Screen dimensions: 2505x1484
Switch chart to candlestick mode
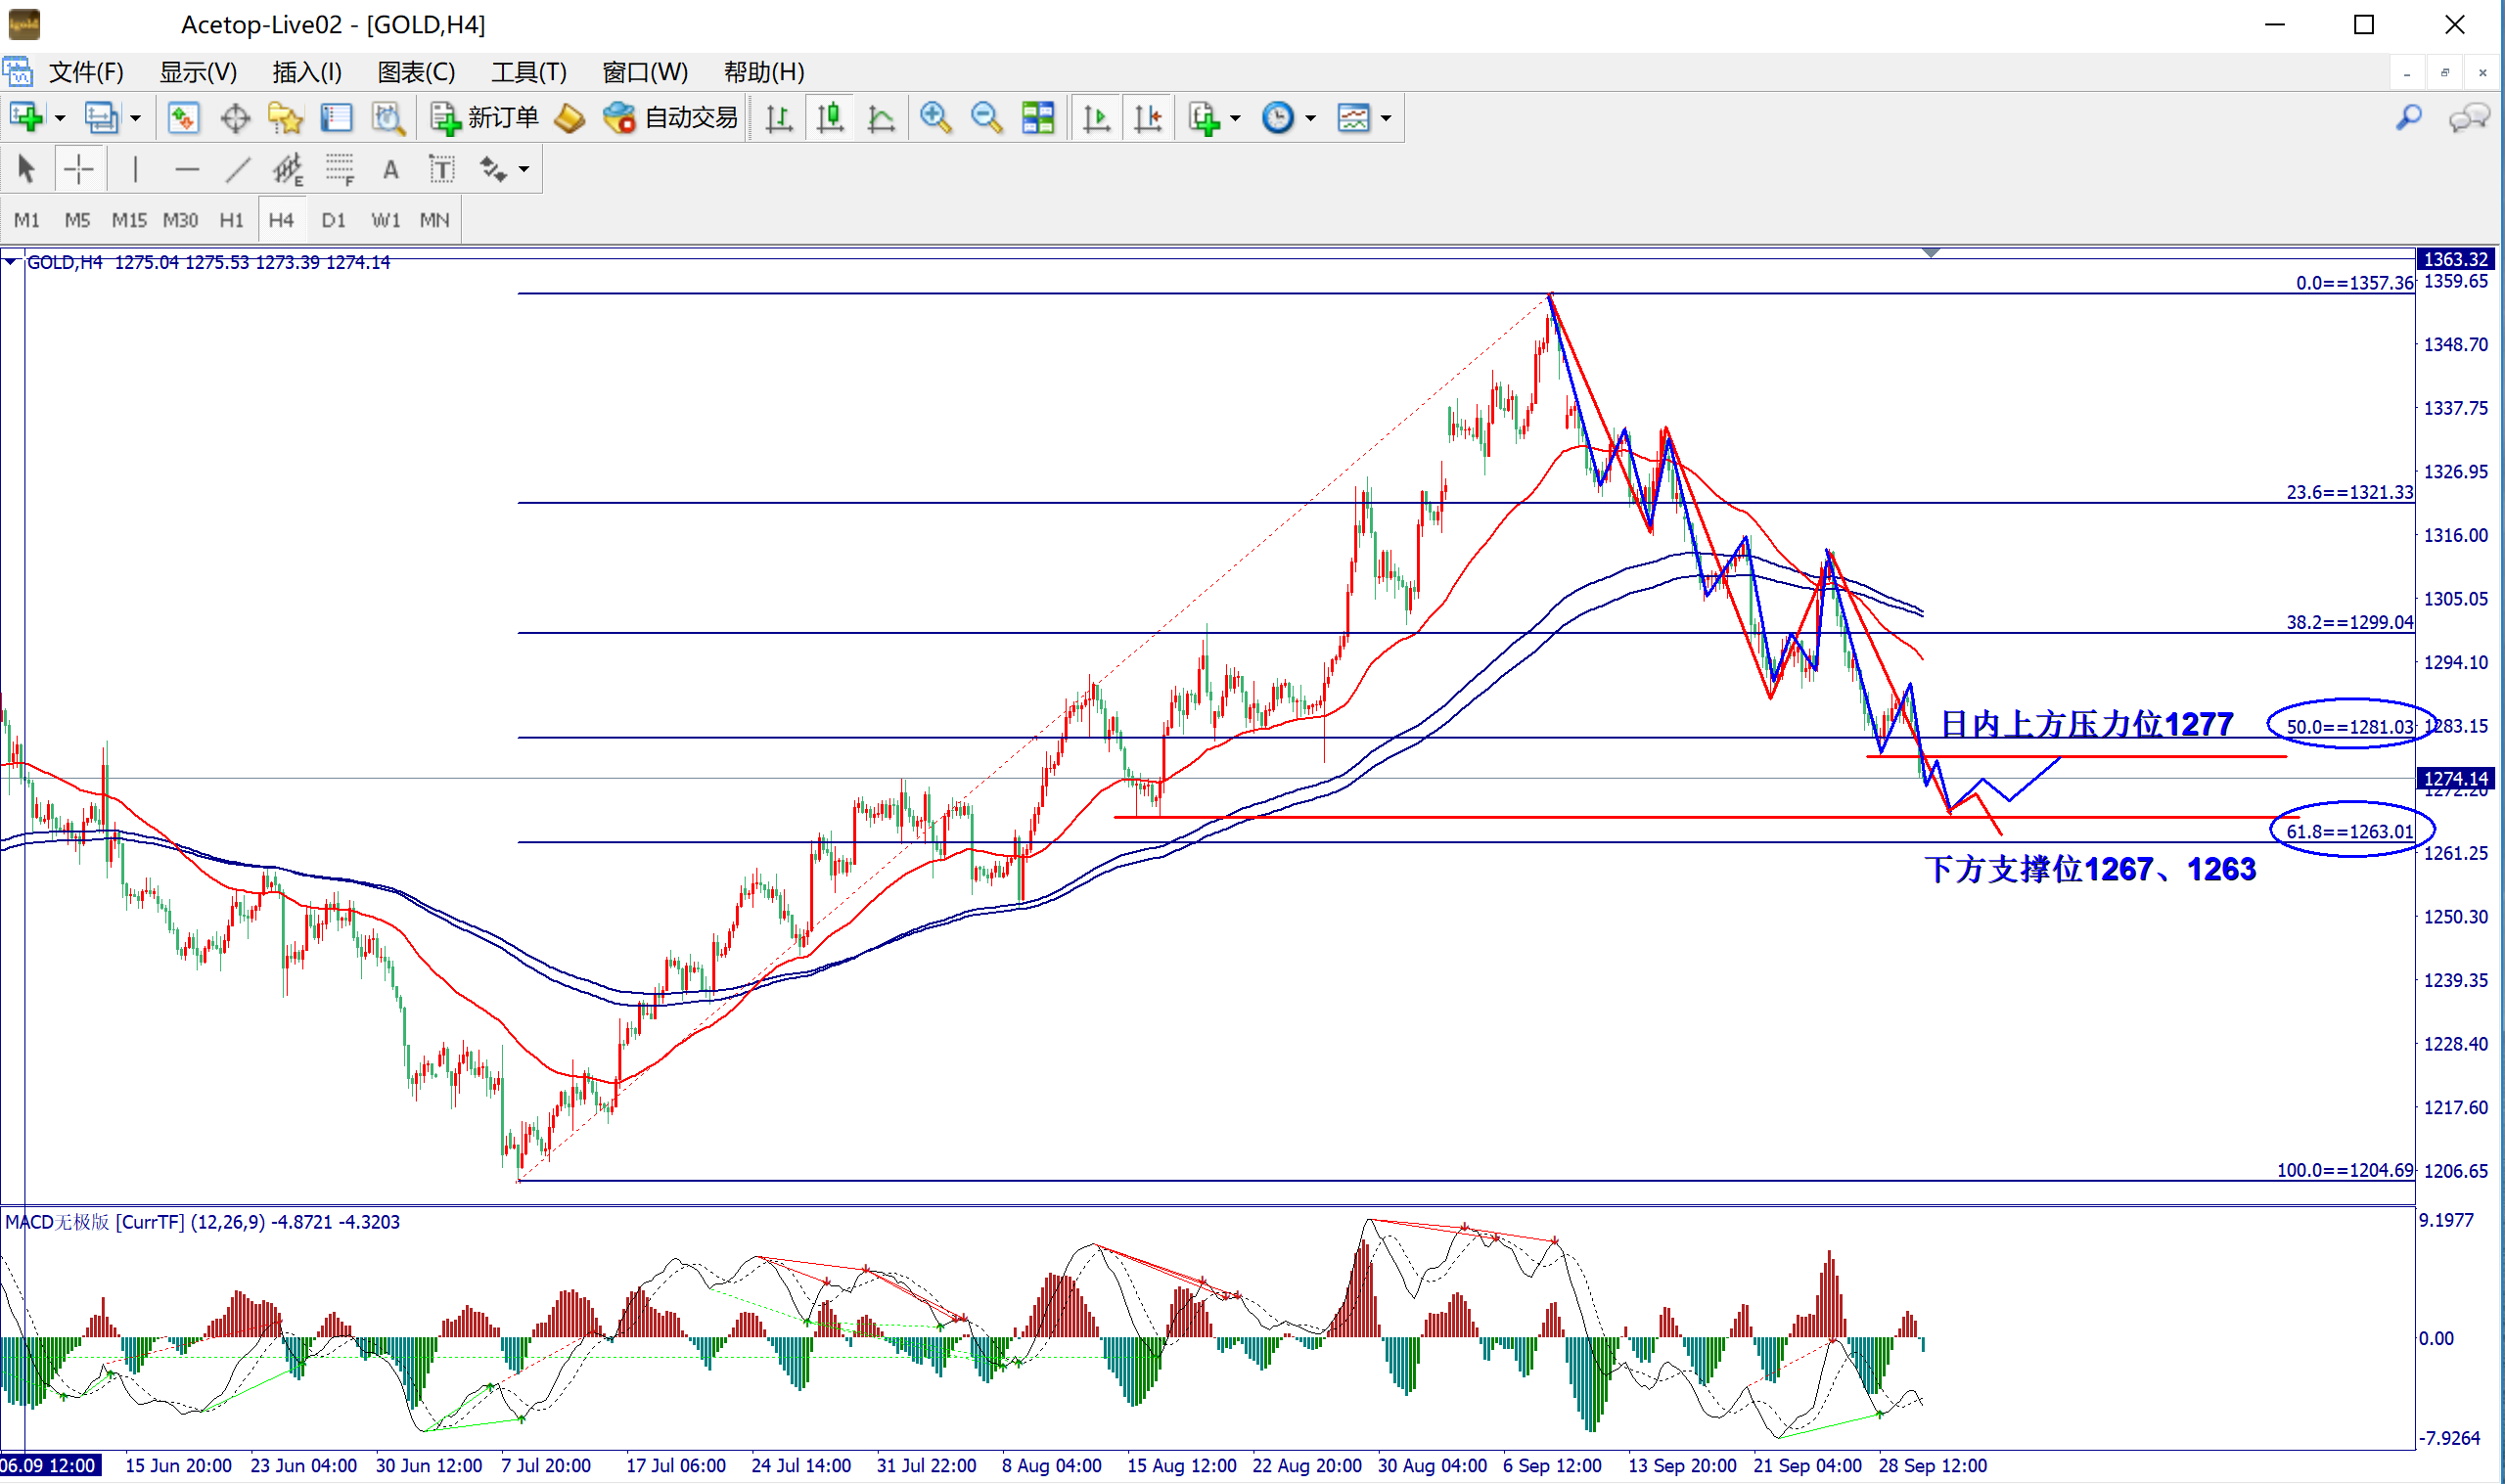829,118
